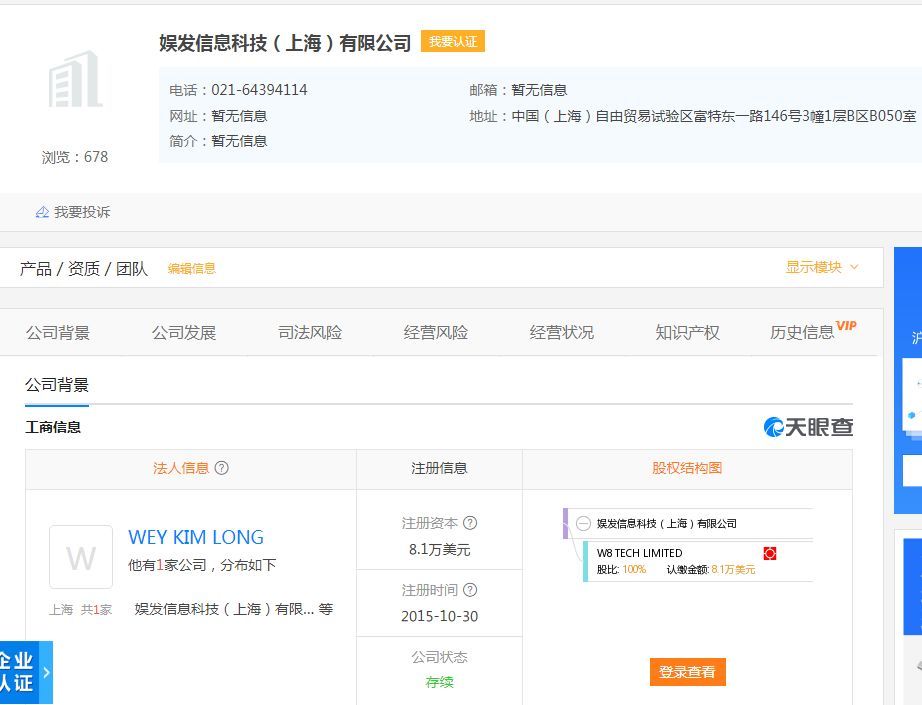The width and height of the screenshot is (922, 705).
Task: Click the W avatar of WEY KIM LONG
Action: click(x=81, y=557)
